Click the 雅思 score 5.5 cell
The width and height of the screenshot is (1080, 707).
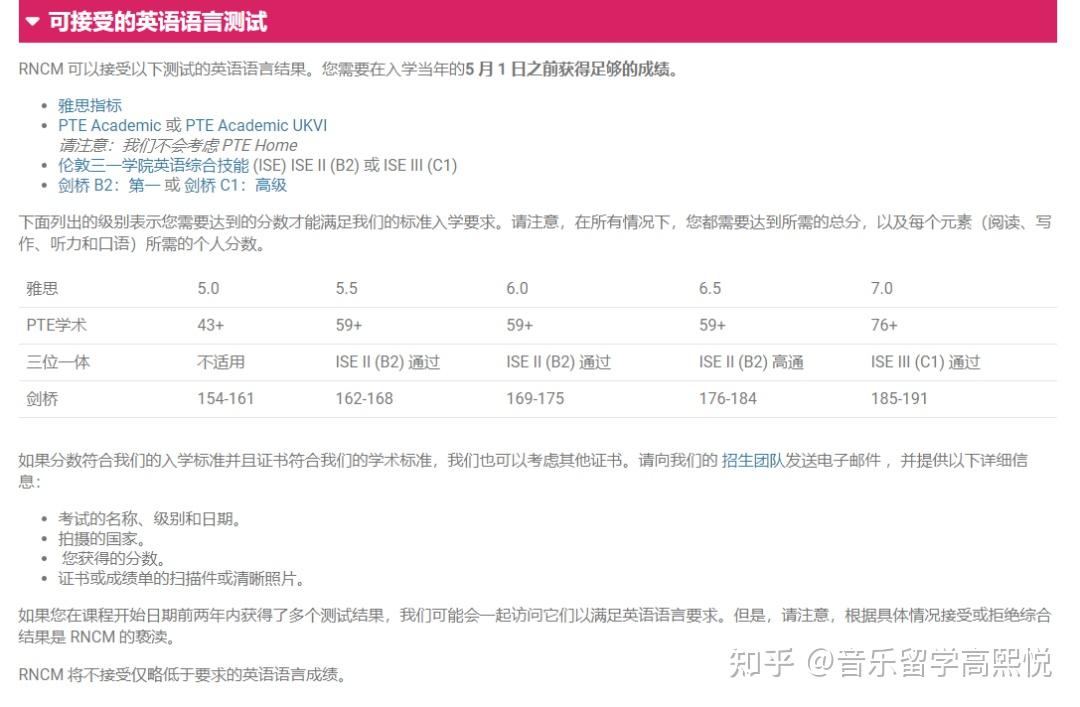346,289
